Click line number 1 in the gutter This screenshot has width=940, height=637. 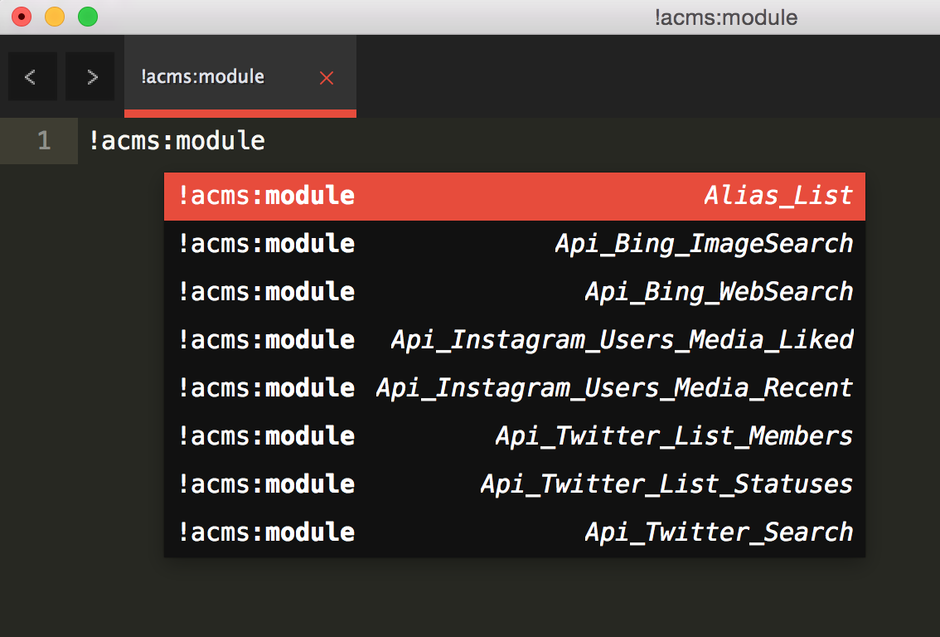tap(43, 141)
